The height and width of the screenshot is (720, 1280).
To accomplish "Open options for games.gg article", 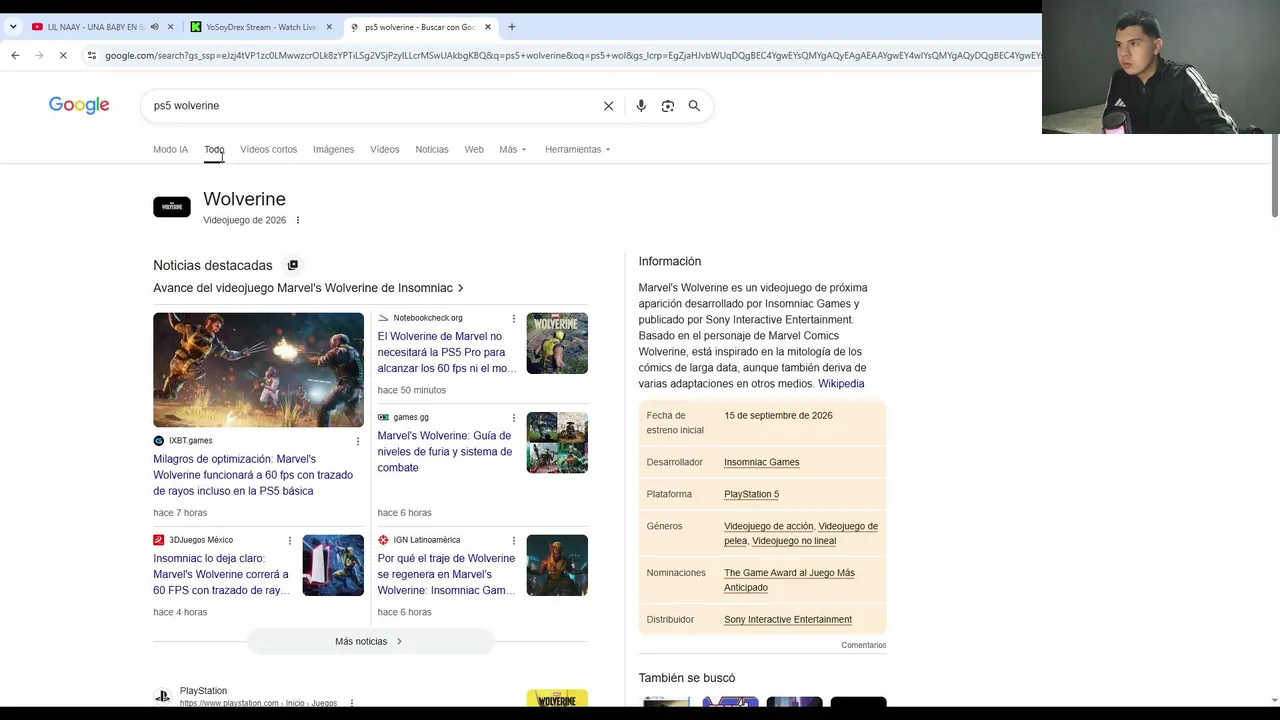I will (514, 418).
